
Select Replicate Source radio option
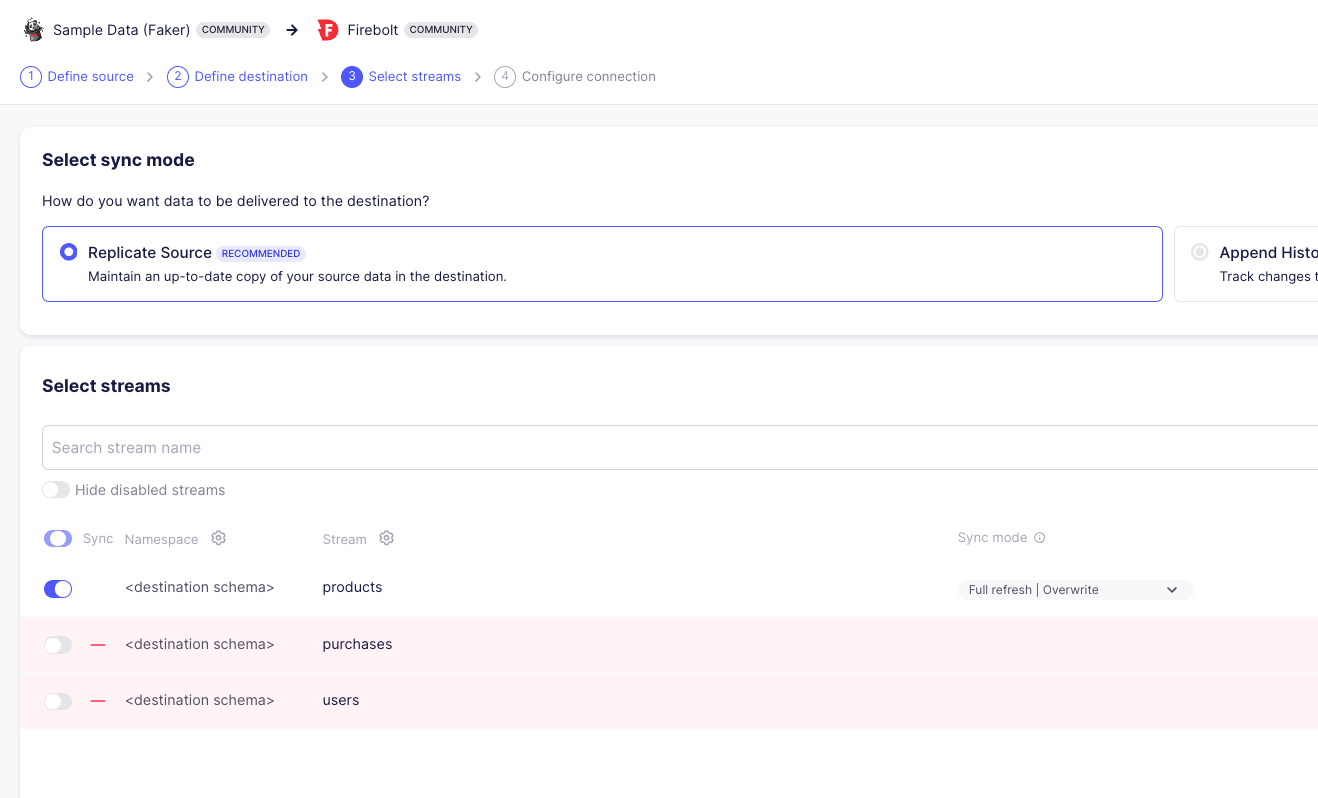coord(68,252)
